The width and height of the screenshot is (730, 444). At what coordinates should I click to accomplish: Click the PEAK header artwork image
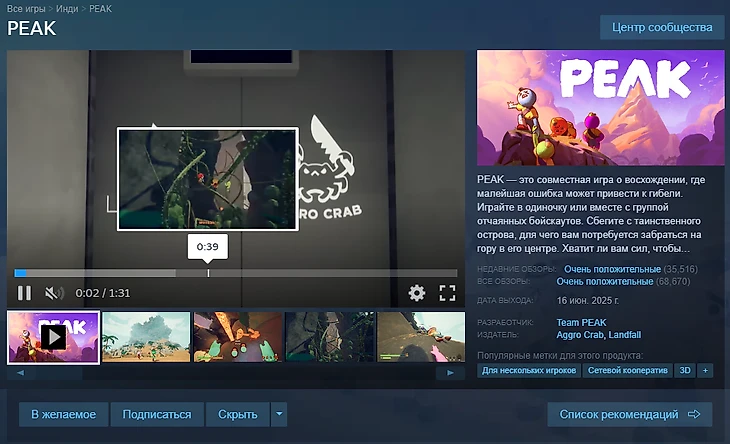[601, 108]
